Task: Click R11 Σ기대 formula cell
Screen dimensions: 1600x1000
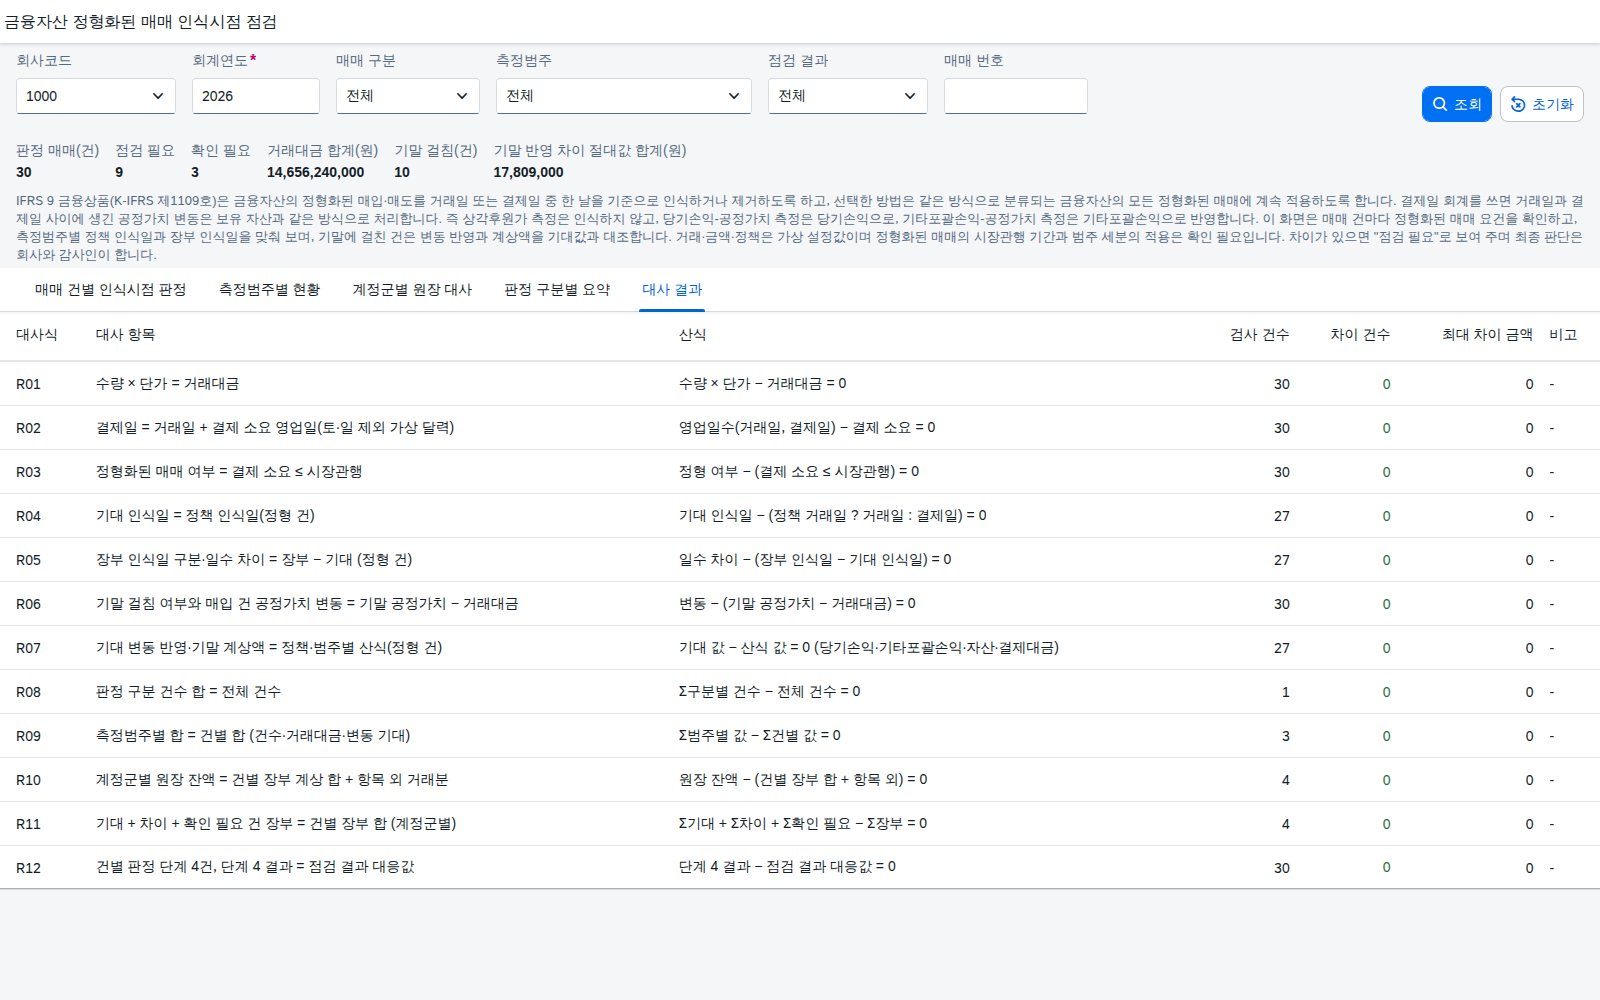Action: (803, 824)
